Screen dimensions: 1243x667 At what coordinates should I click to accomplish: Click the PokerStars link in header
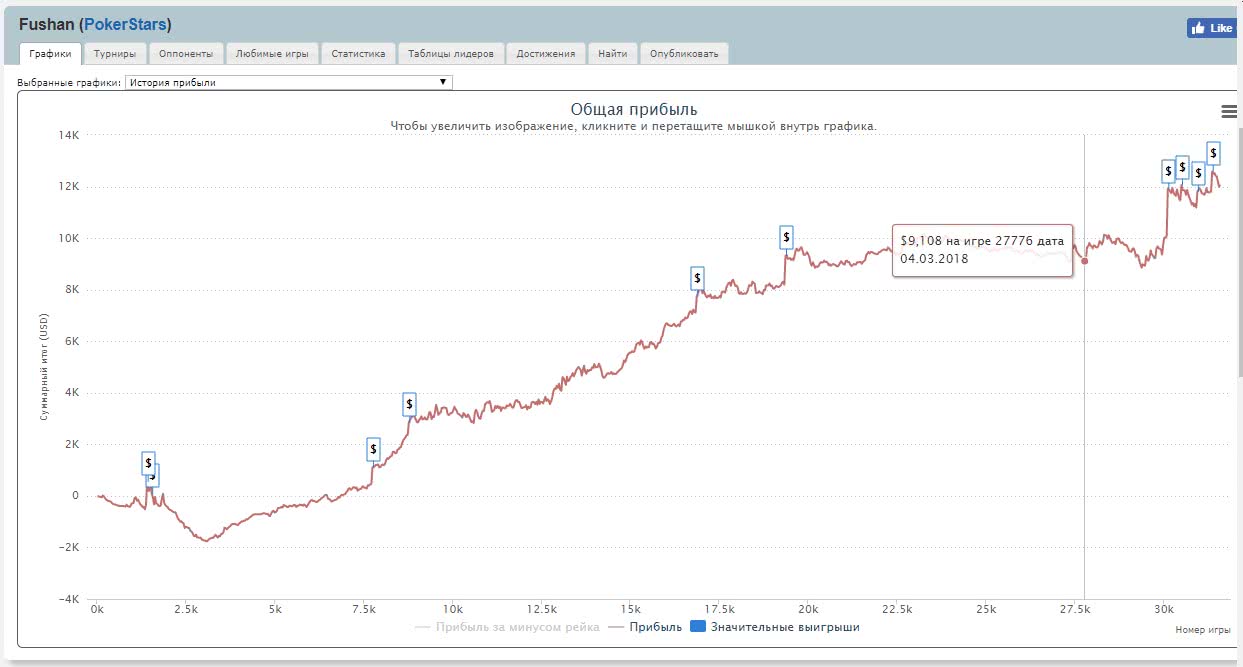click(x=125, y=23)
